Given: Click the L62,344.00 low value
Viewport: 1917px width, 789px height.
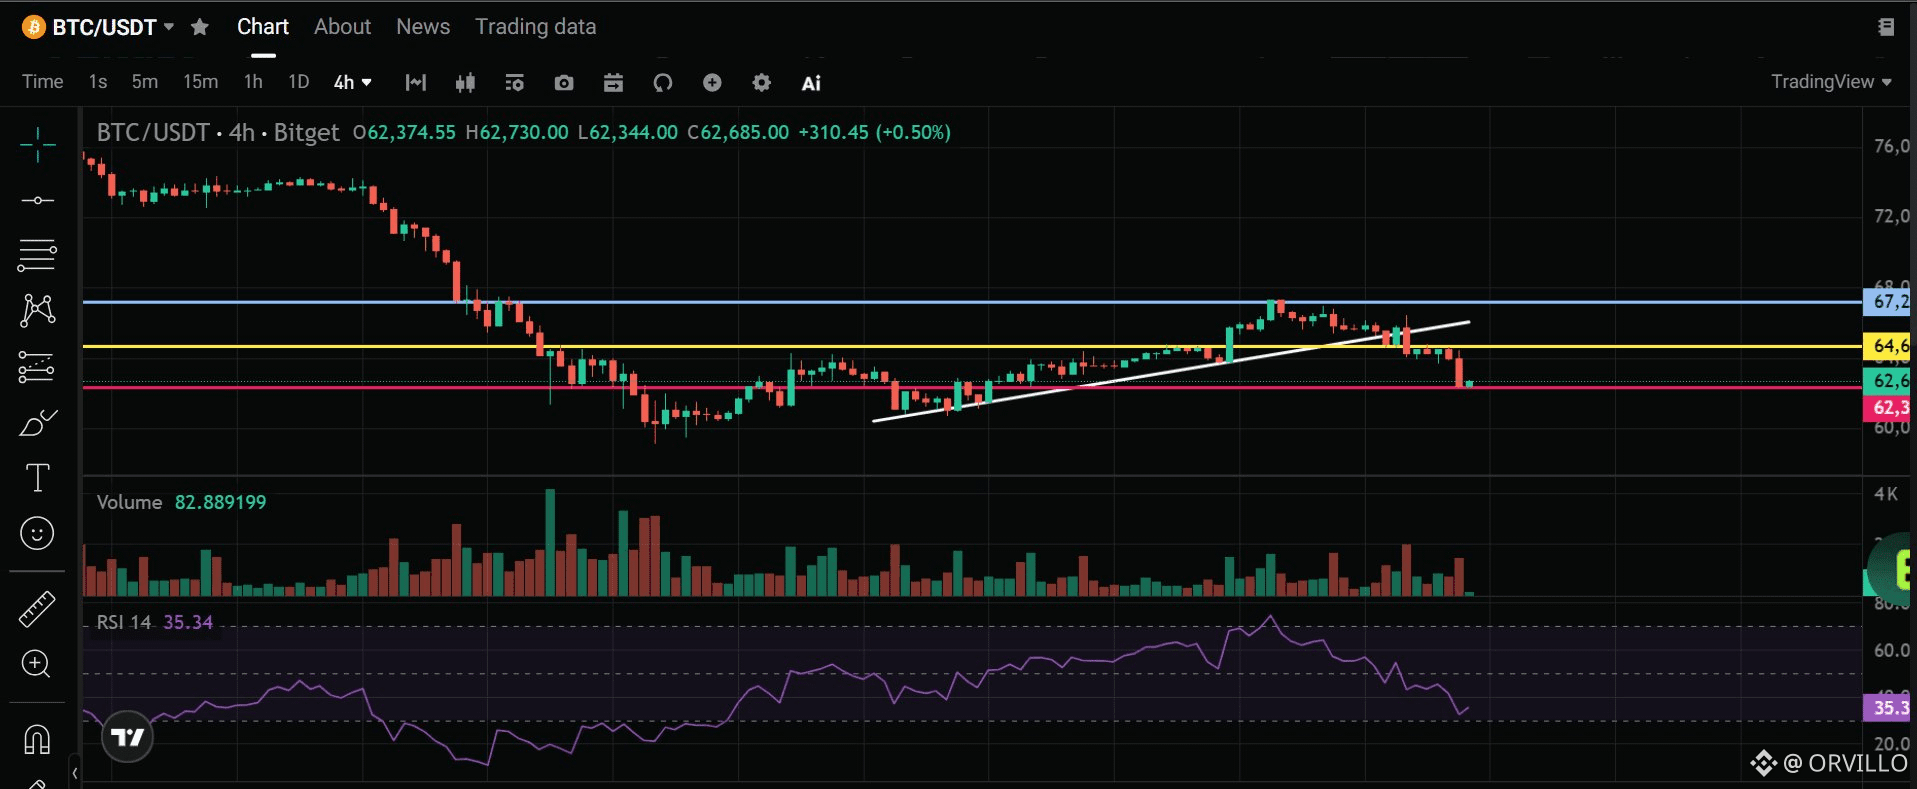Looking at the screenshot, I should pyautogui.click(x=628, y=132).
